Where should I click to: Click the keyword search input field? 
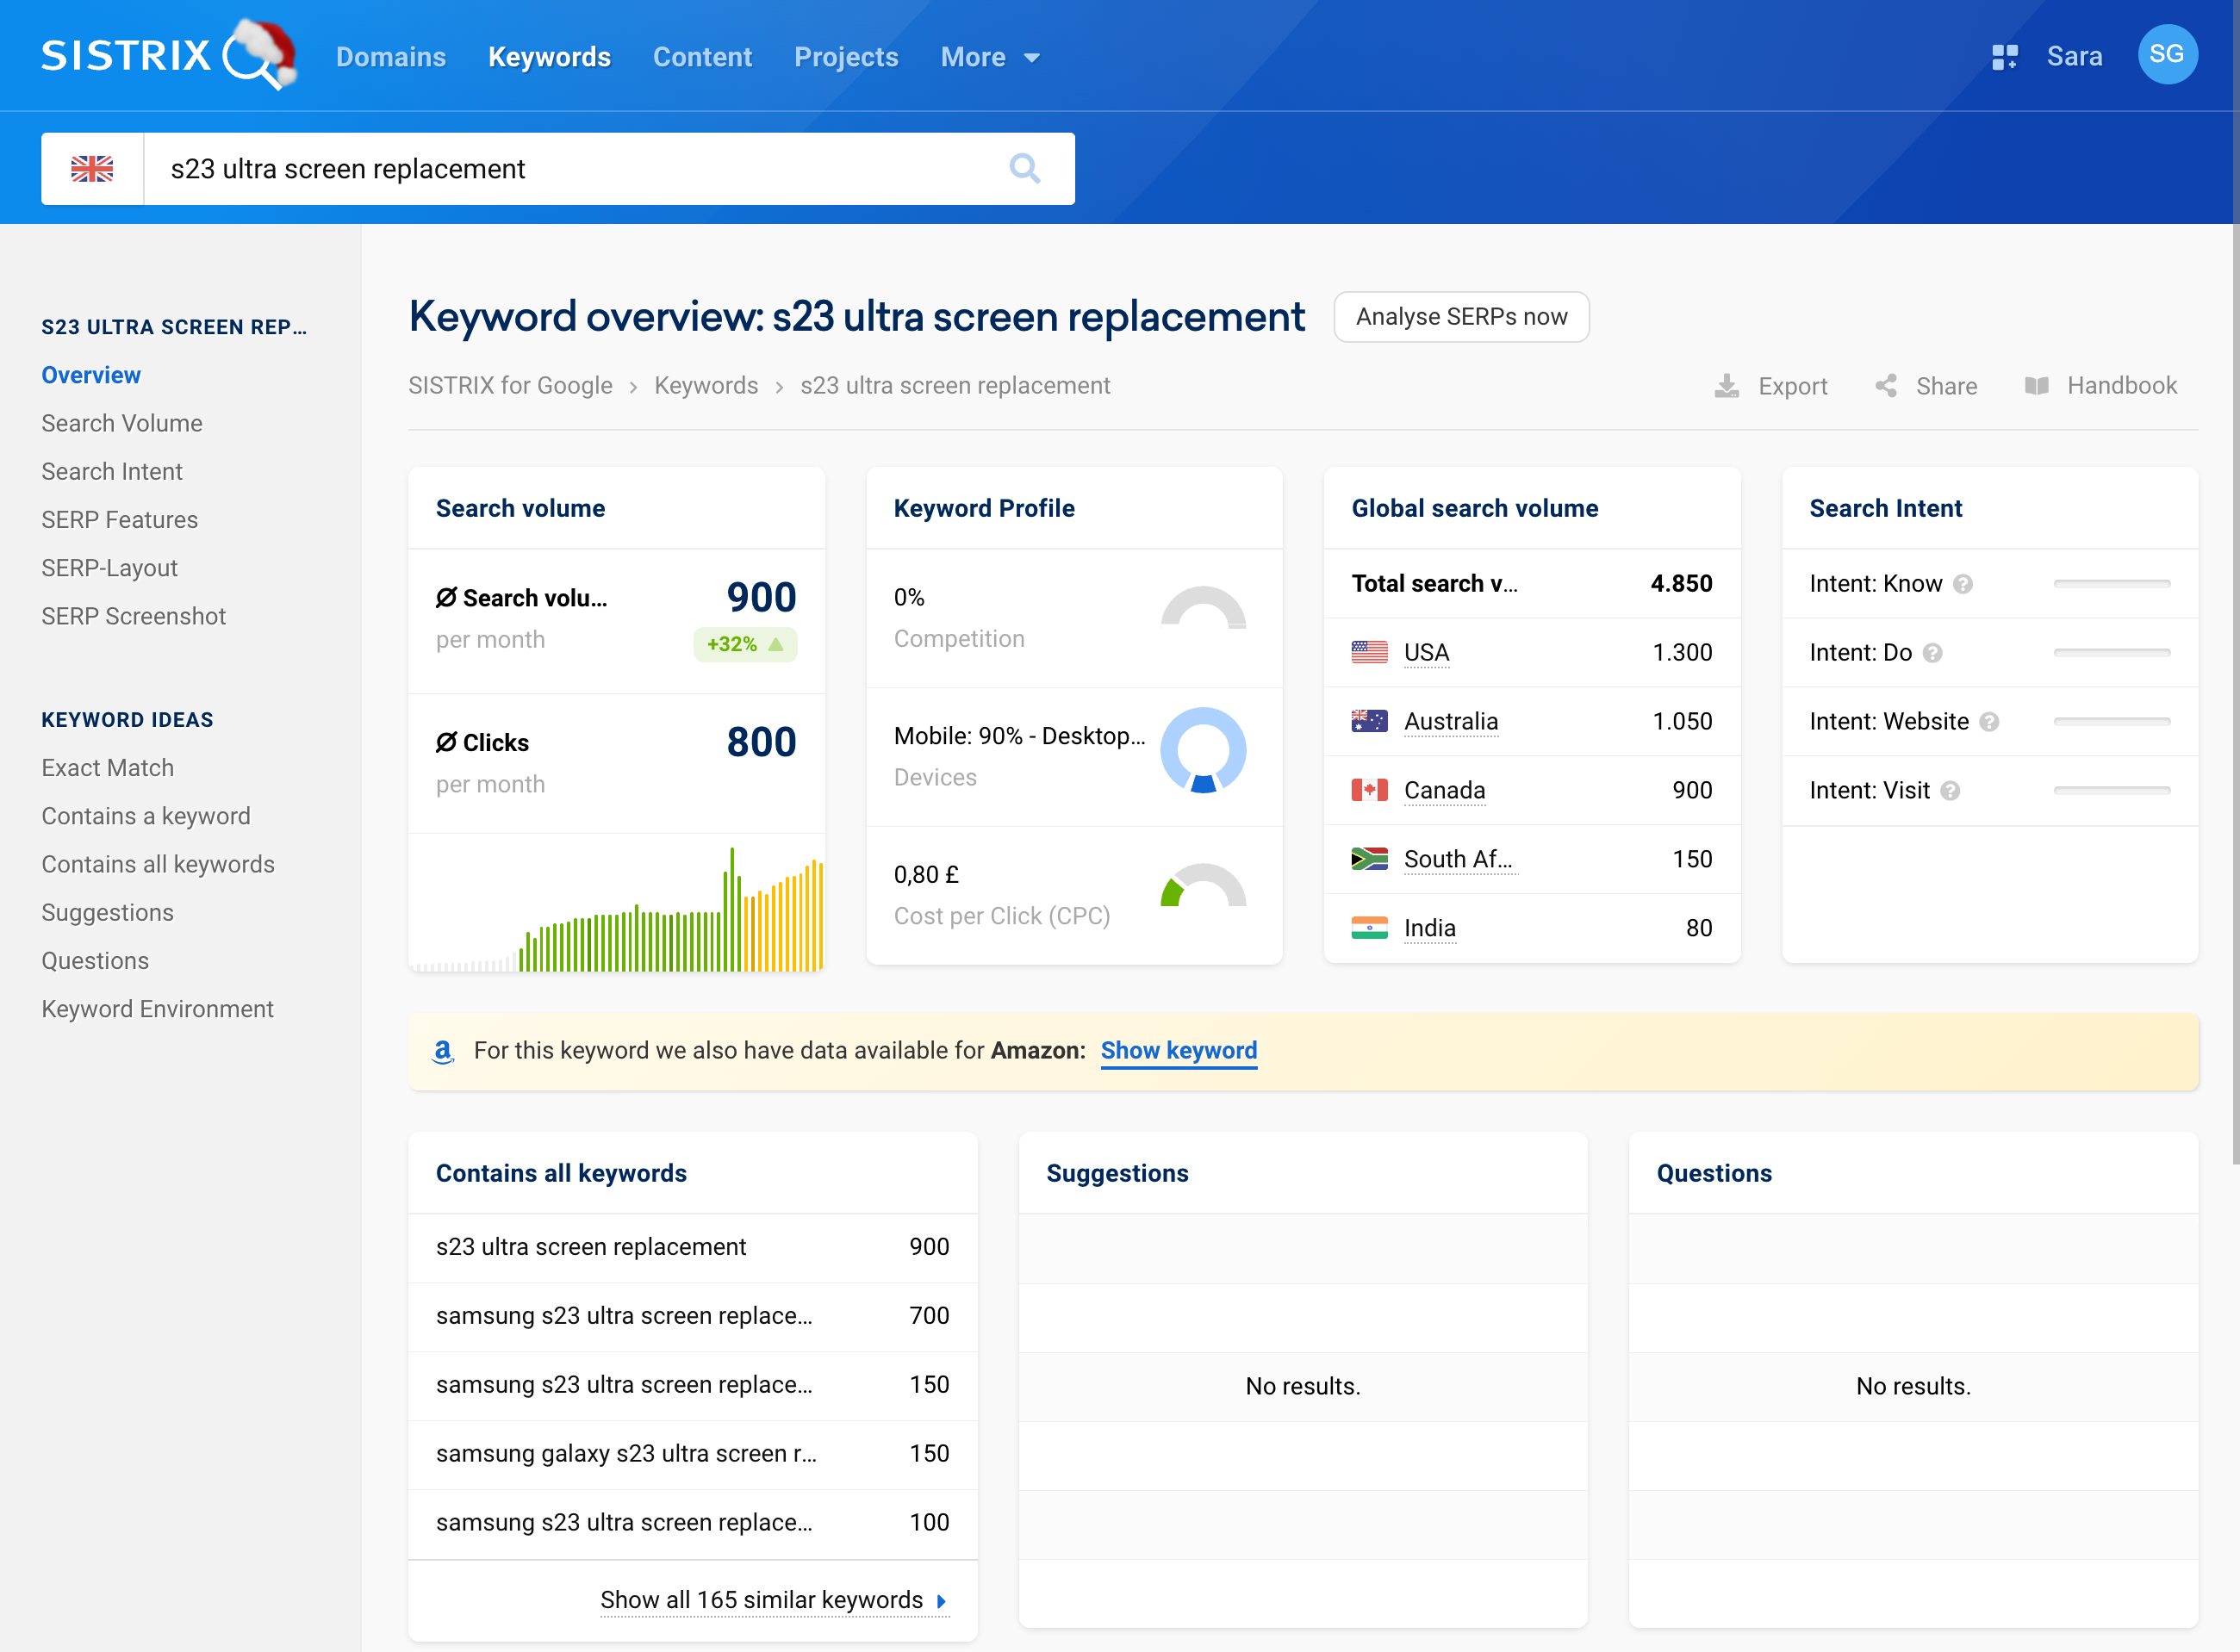[570, 168]
